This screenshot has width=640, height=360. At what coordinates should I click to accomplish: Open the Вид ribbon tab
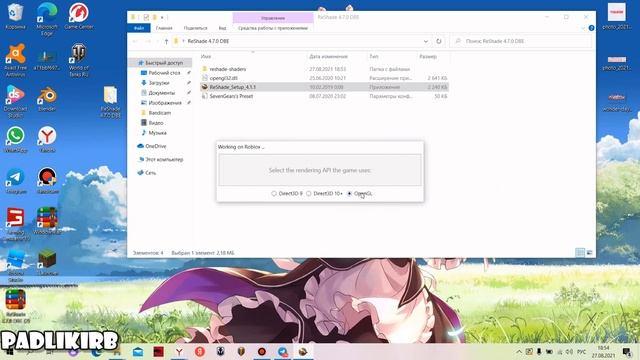[222, 28]
